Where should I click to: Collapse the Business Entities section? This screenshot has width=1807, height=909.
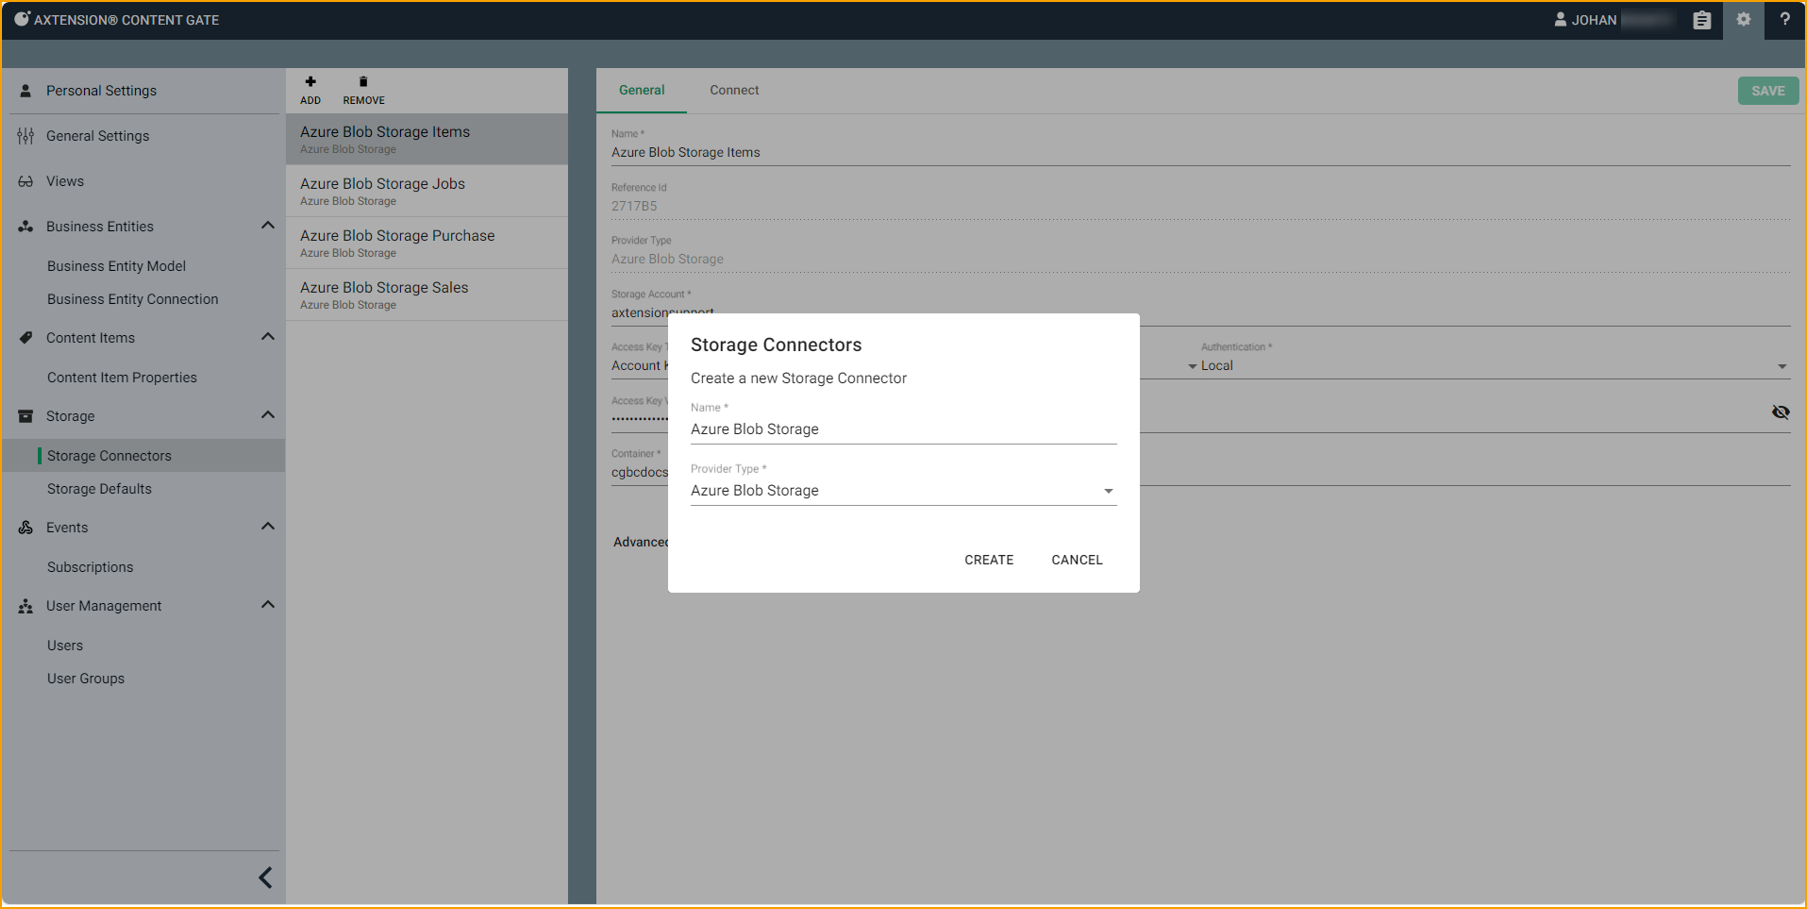point(268,226)
